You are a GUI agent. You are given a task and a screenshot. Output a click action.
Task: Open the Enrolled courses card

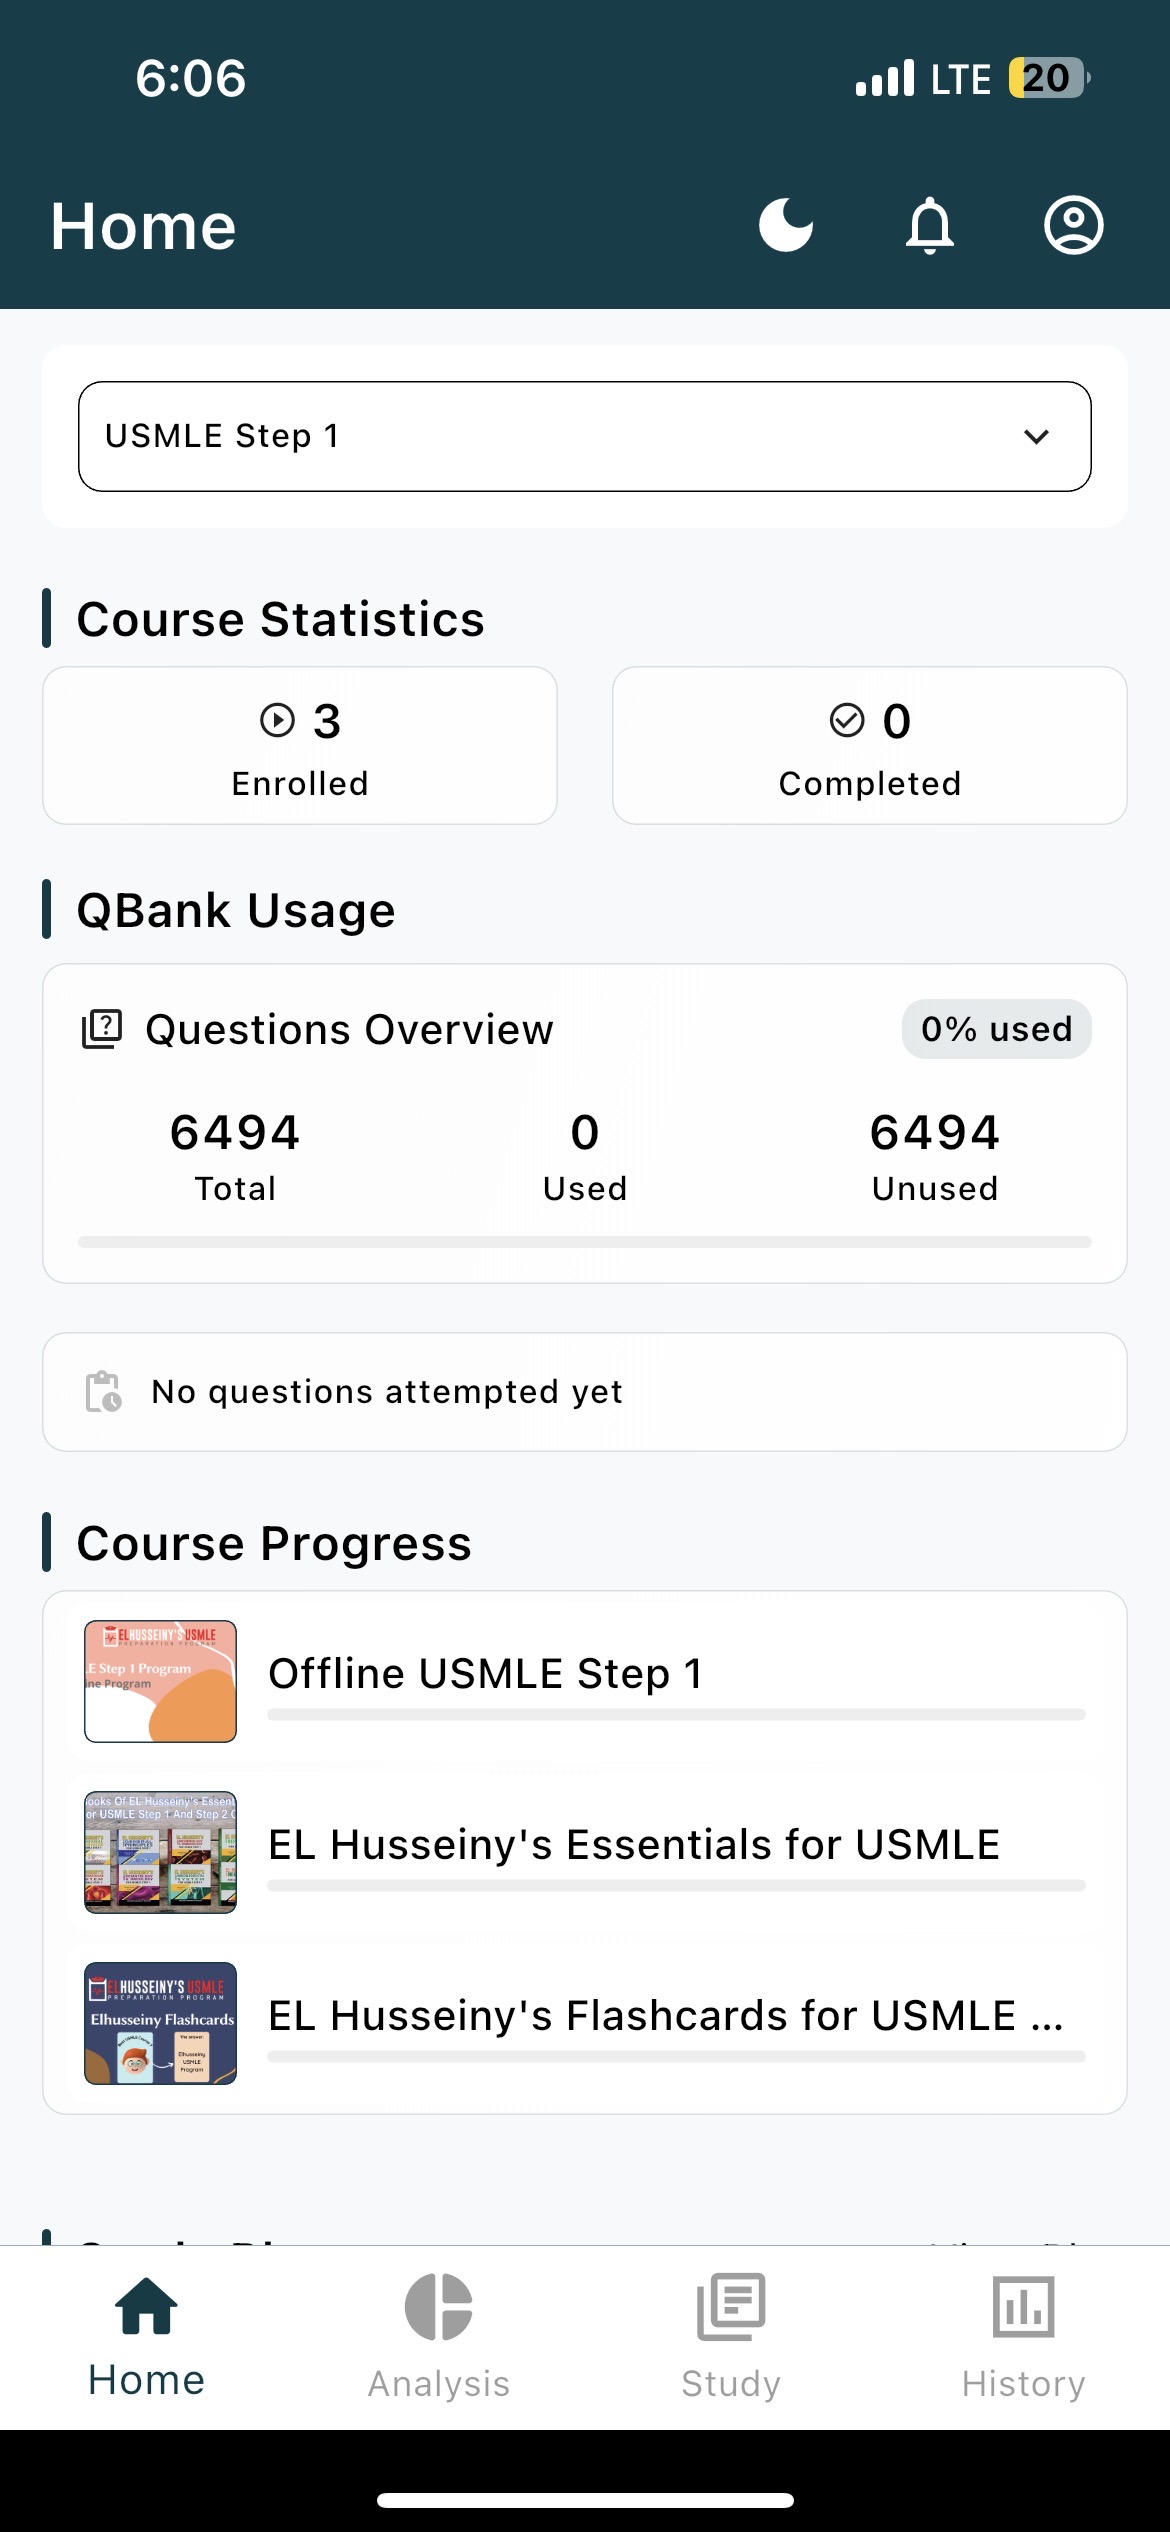(x=300, y=746)
